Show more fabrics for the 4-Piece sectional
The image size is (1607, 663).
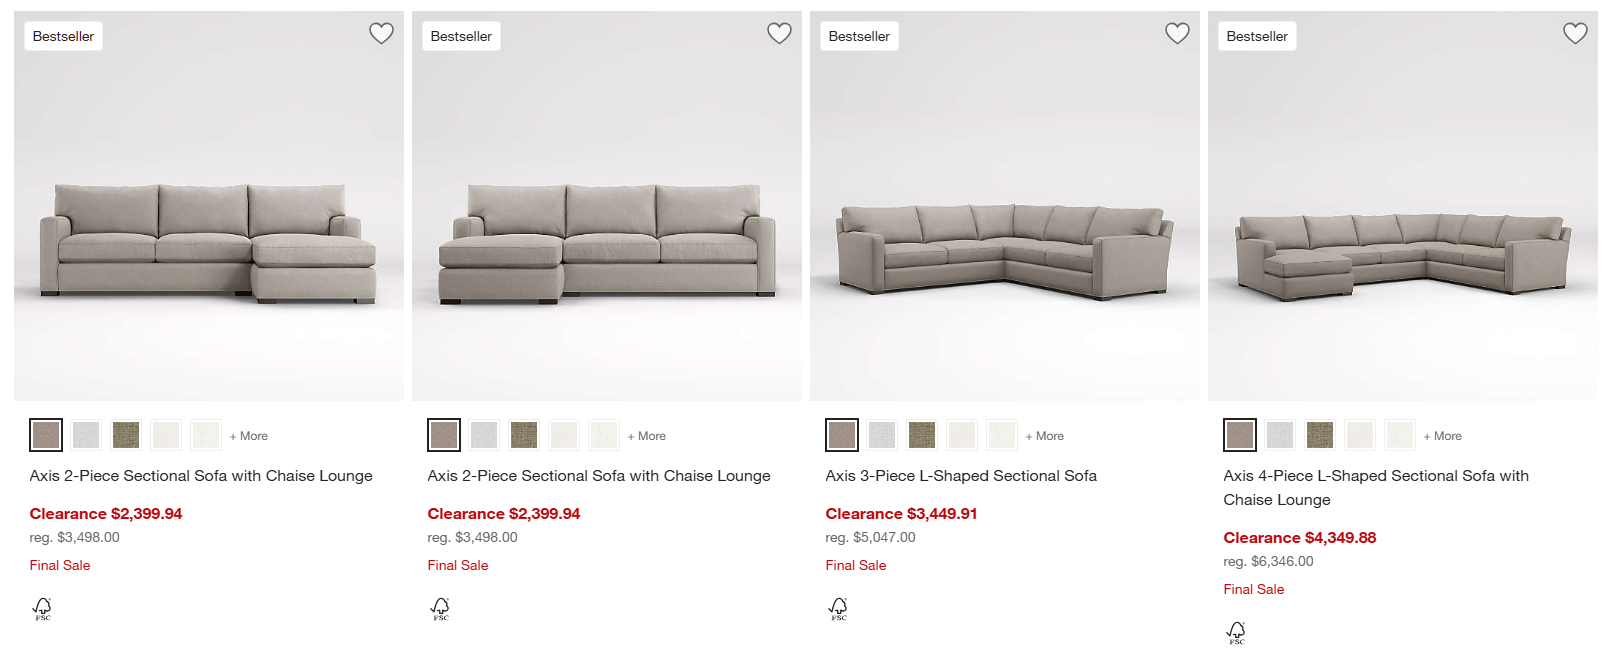point(1443,435)
